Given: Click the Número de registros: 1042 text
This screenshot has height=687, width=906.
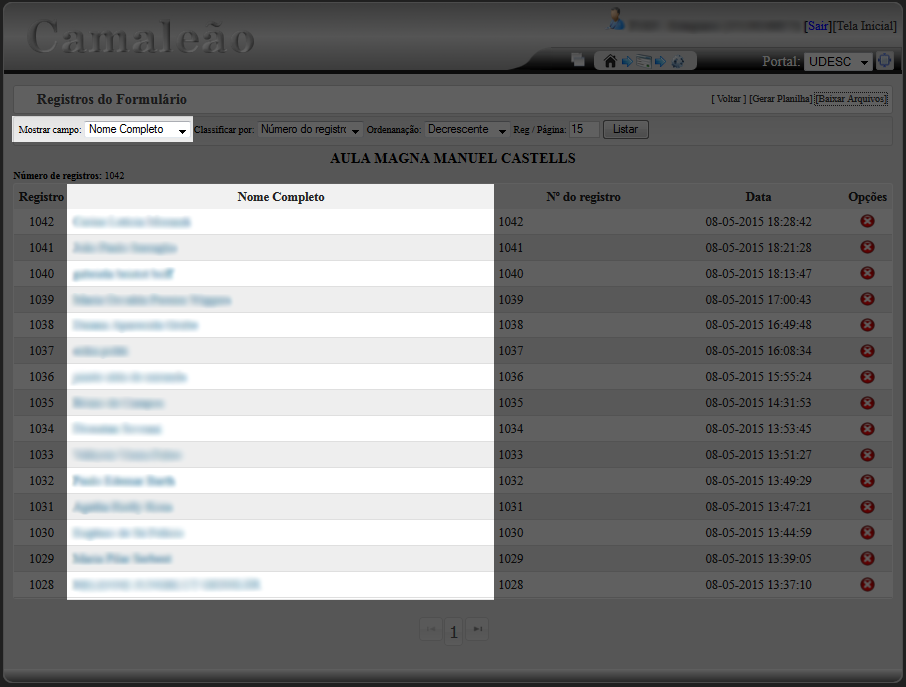Looking at the screenshot, I should 69,176.
